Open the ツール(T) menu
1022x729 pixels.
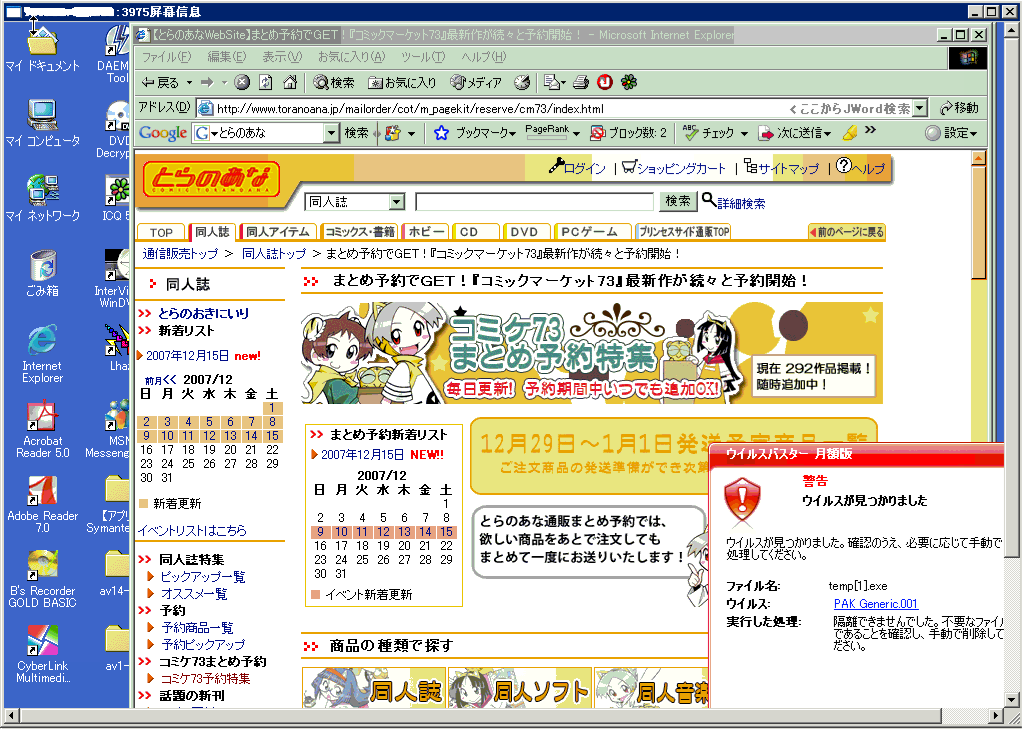tap(423, 57)
